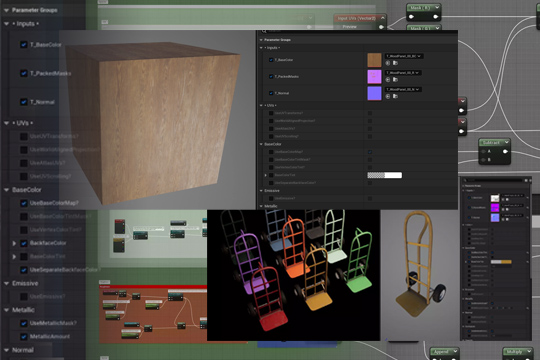This screenshot has width=540, height=360.
Task: Click browse-to-asset icon in T_PackedMasks row
Action: pyautogui.click(x=395, y=80)
